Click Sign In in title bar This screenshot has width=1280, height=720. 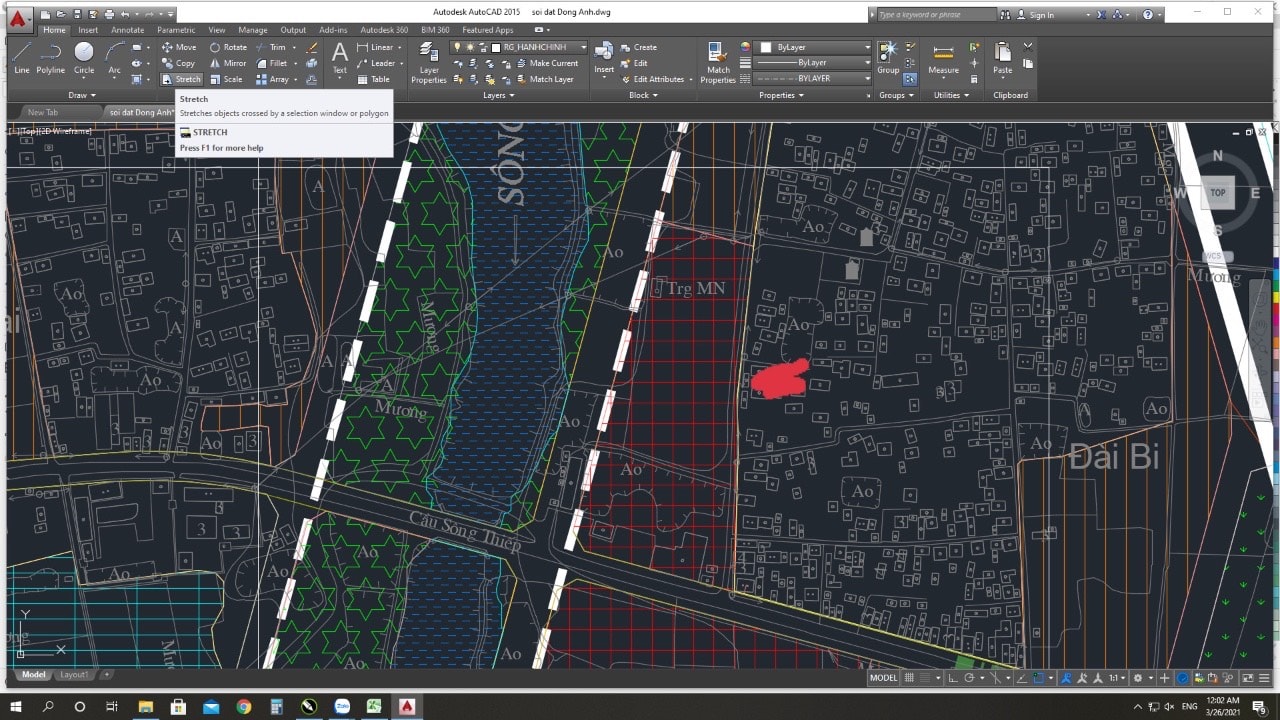tap(1041, 15)
